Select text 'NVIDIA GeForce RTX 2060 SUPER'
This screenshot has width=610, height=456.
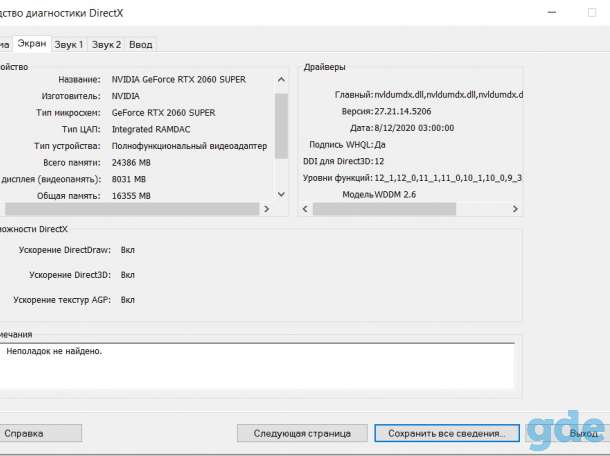[x=179, y=79]
